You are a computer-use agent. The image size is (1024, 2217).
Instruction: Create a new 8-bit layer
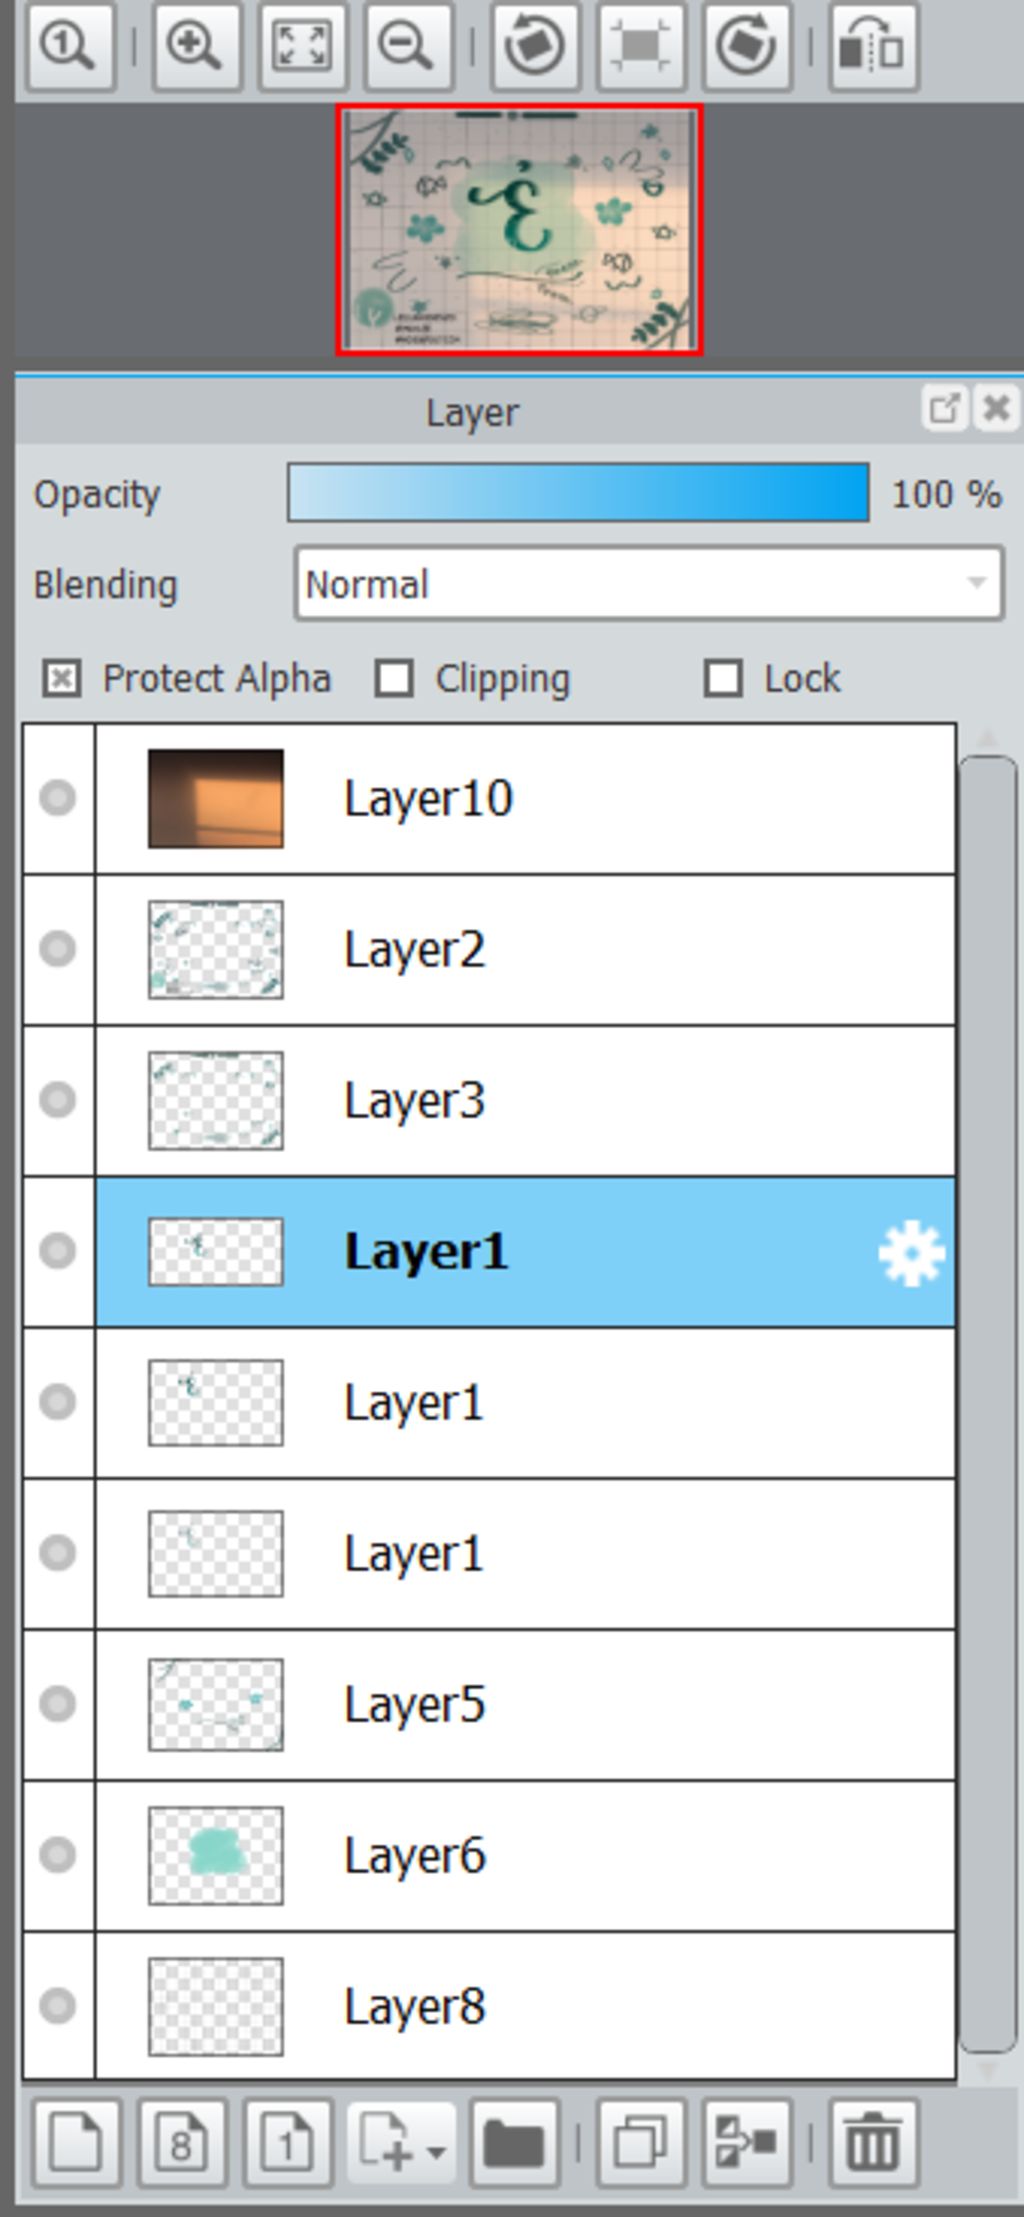(182, 2143)
